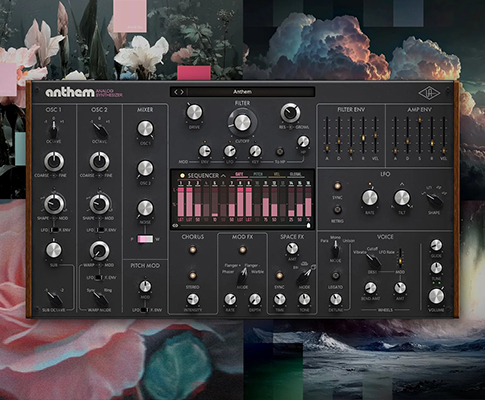Viewport: 485px width, 400px height.
Task: Toggle OSC 2 Warp LFO / F.ENV switch
Action: click(x=99, y=277)
